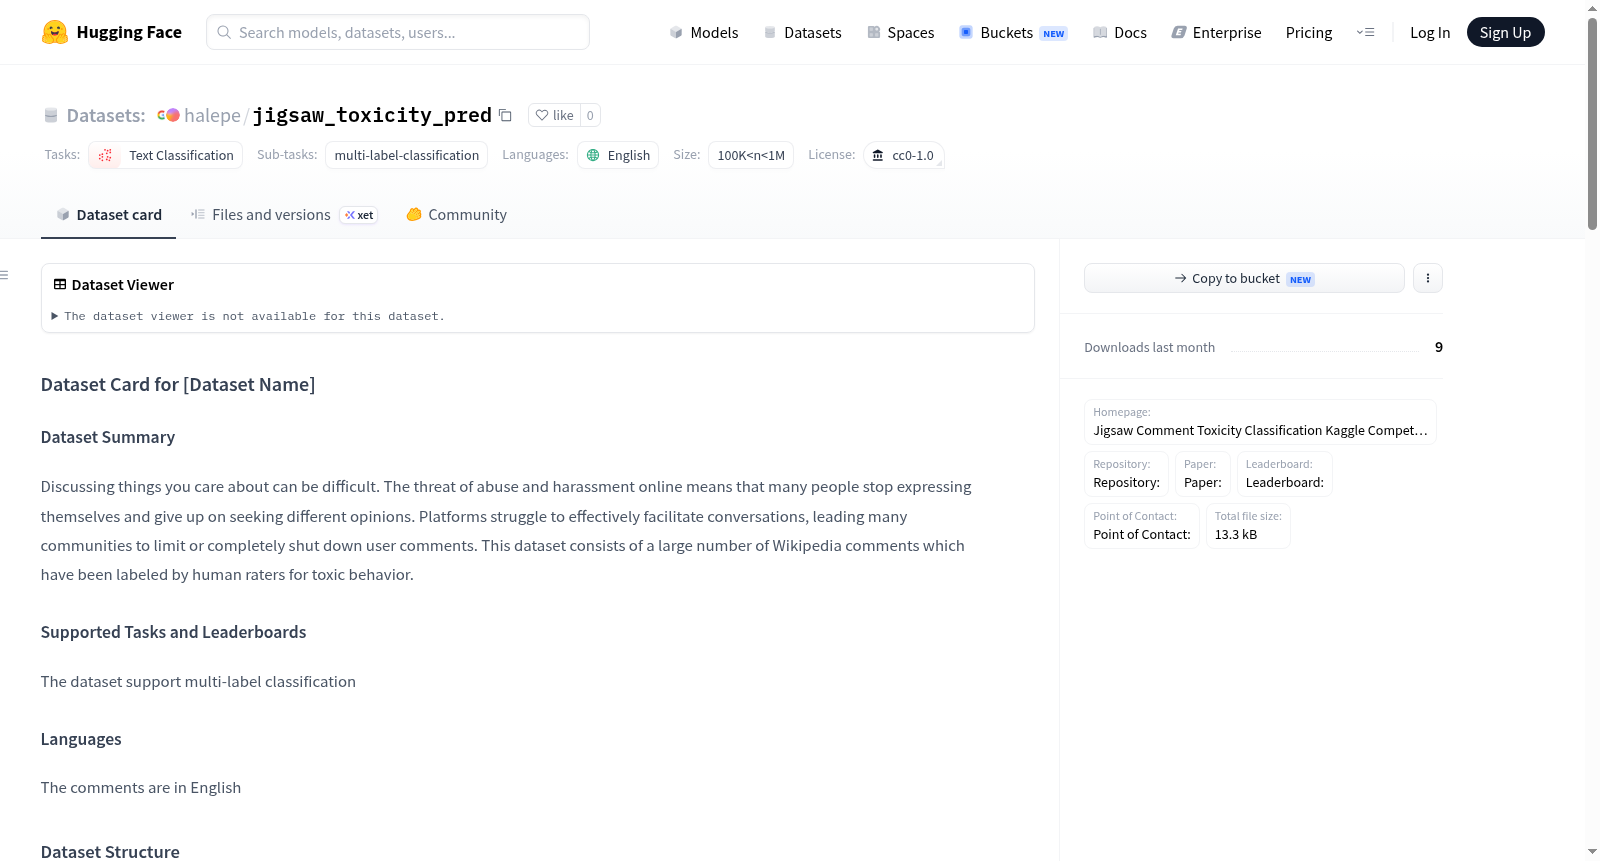Image resolution: width=1600 pixels, height=861 pixels.
Task: Click the table-of-contents icon at left edge
Action: pos(4,275)
